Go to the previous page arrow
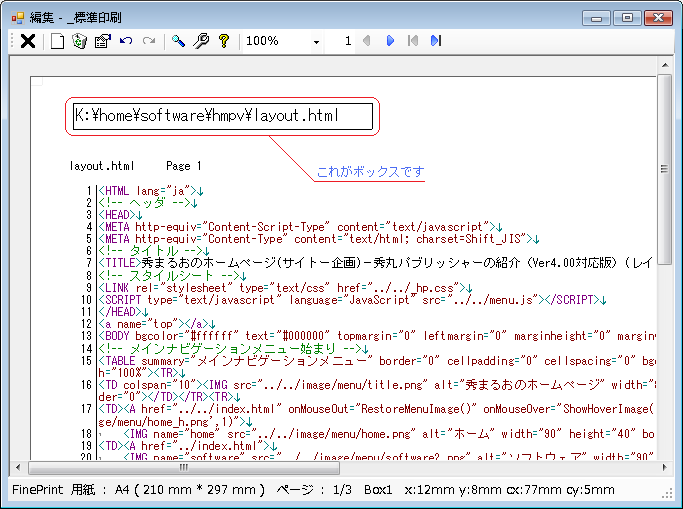Viewport: 683px width, 509px height. [x=366, y=41]
